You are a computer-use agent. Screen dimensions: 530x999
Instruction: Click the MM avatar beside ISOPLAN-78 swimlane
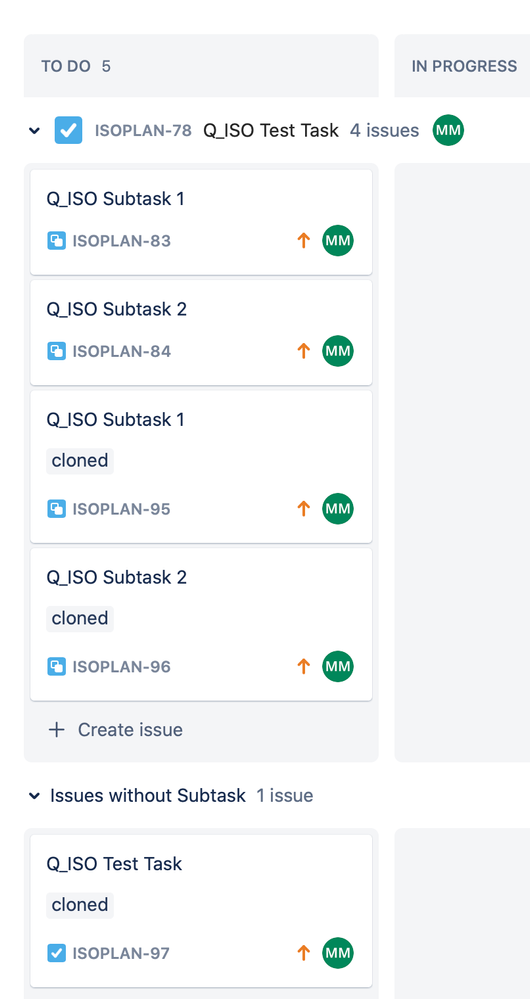tap(448, 131)
